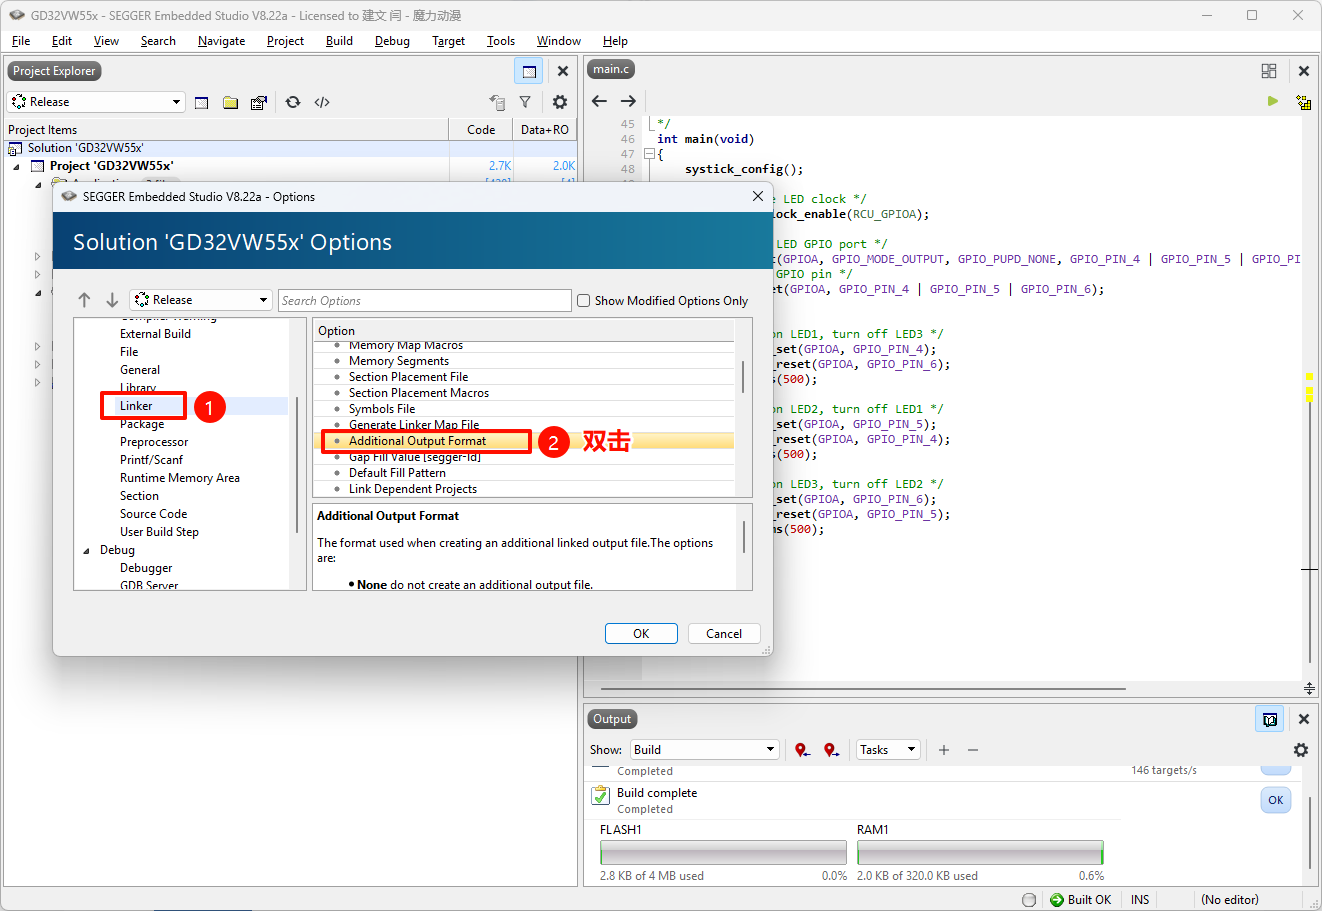Click the filter funnel icon in Project Explorer
This screenshot has height=911, width=1322.
525,102
